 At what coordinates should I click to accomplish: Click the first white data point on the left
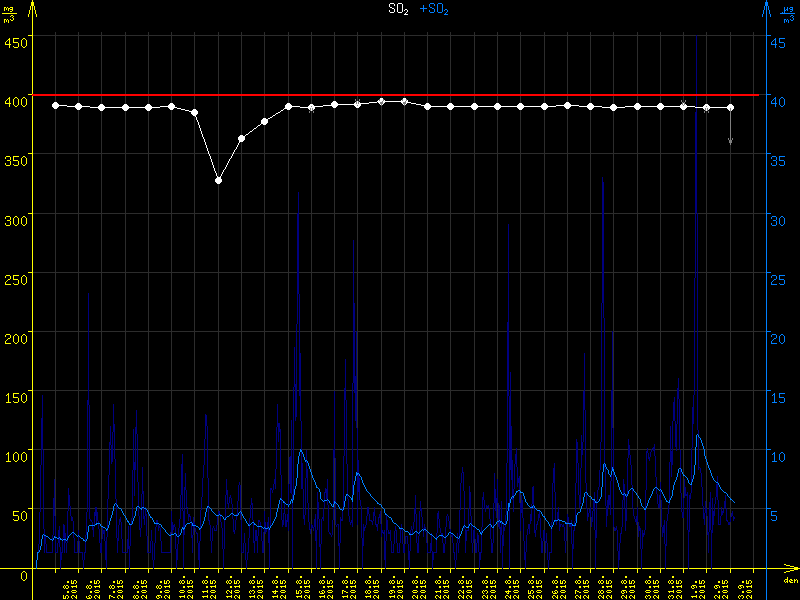(x=56, y=105)
